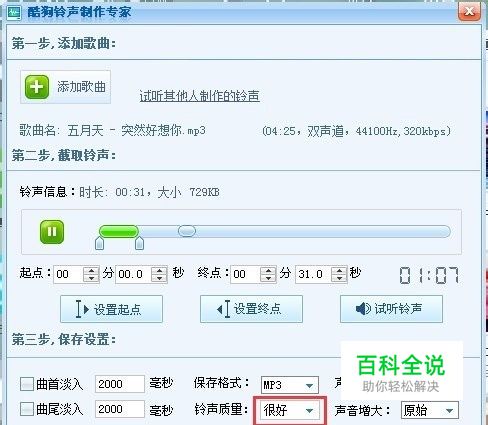Decrease 终点 minutes with the down arrow
The image size is (488, 425).
click(268, 278)
